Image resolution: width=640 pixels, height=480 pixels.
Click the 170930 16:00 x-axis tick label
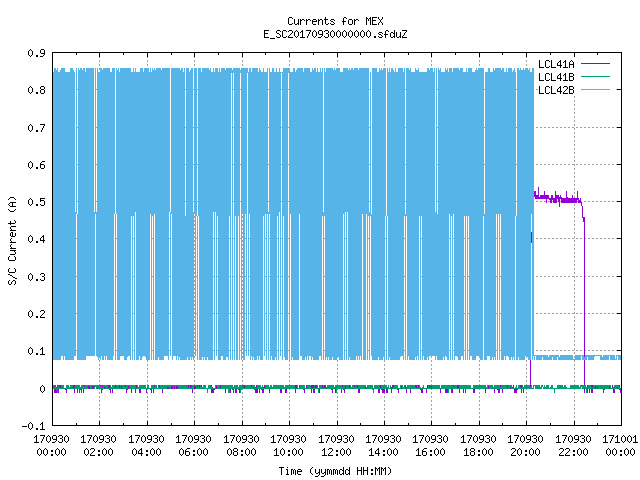(x=431, y=446)
